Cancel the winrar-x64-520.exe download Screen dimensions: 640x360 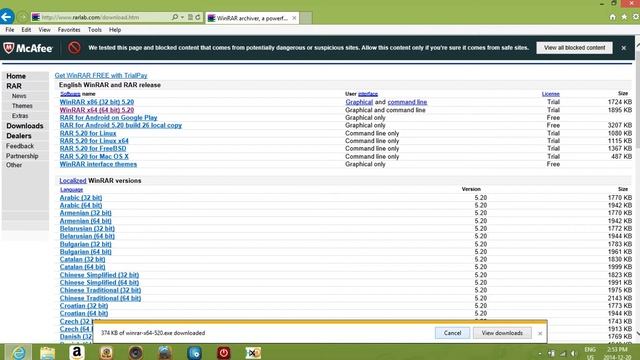coord(452,333)
